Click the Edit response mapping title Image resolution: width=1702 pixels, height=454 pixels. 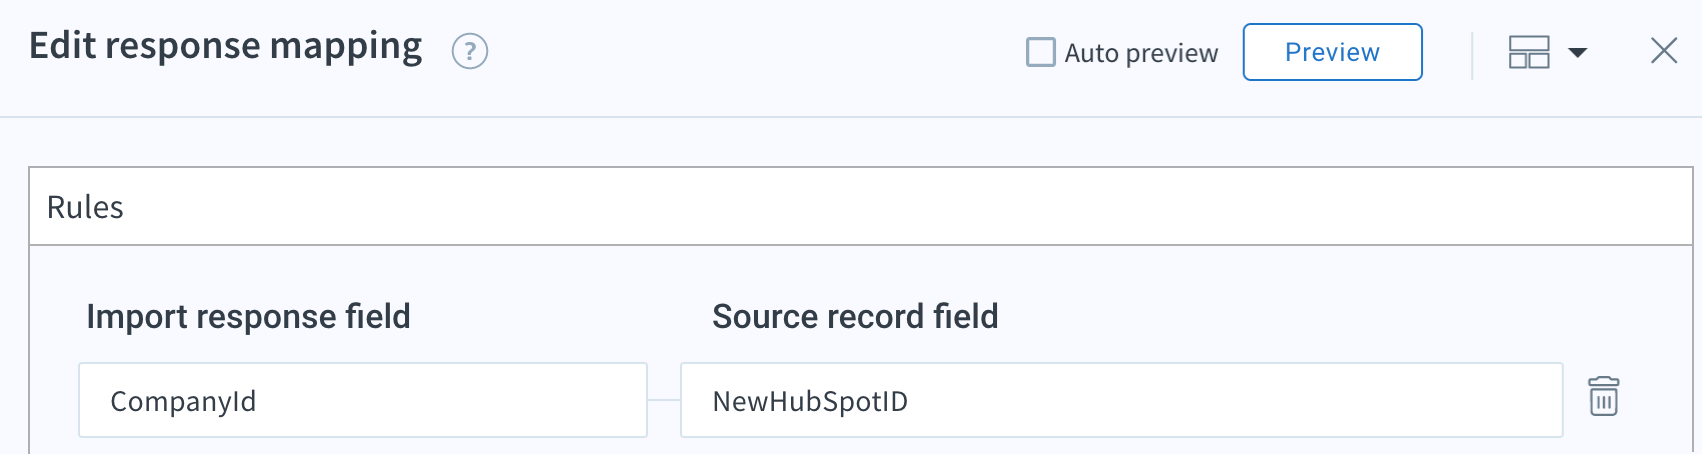226,47
